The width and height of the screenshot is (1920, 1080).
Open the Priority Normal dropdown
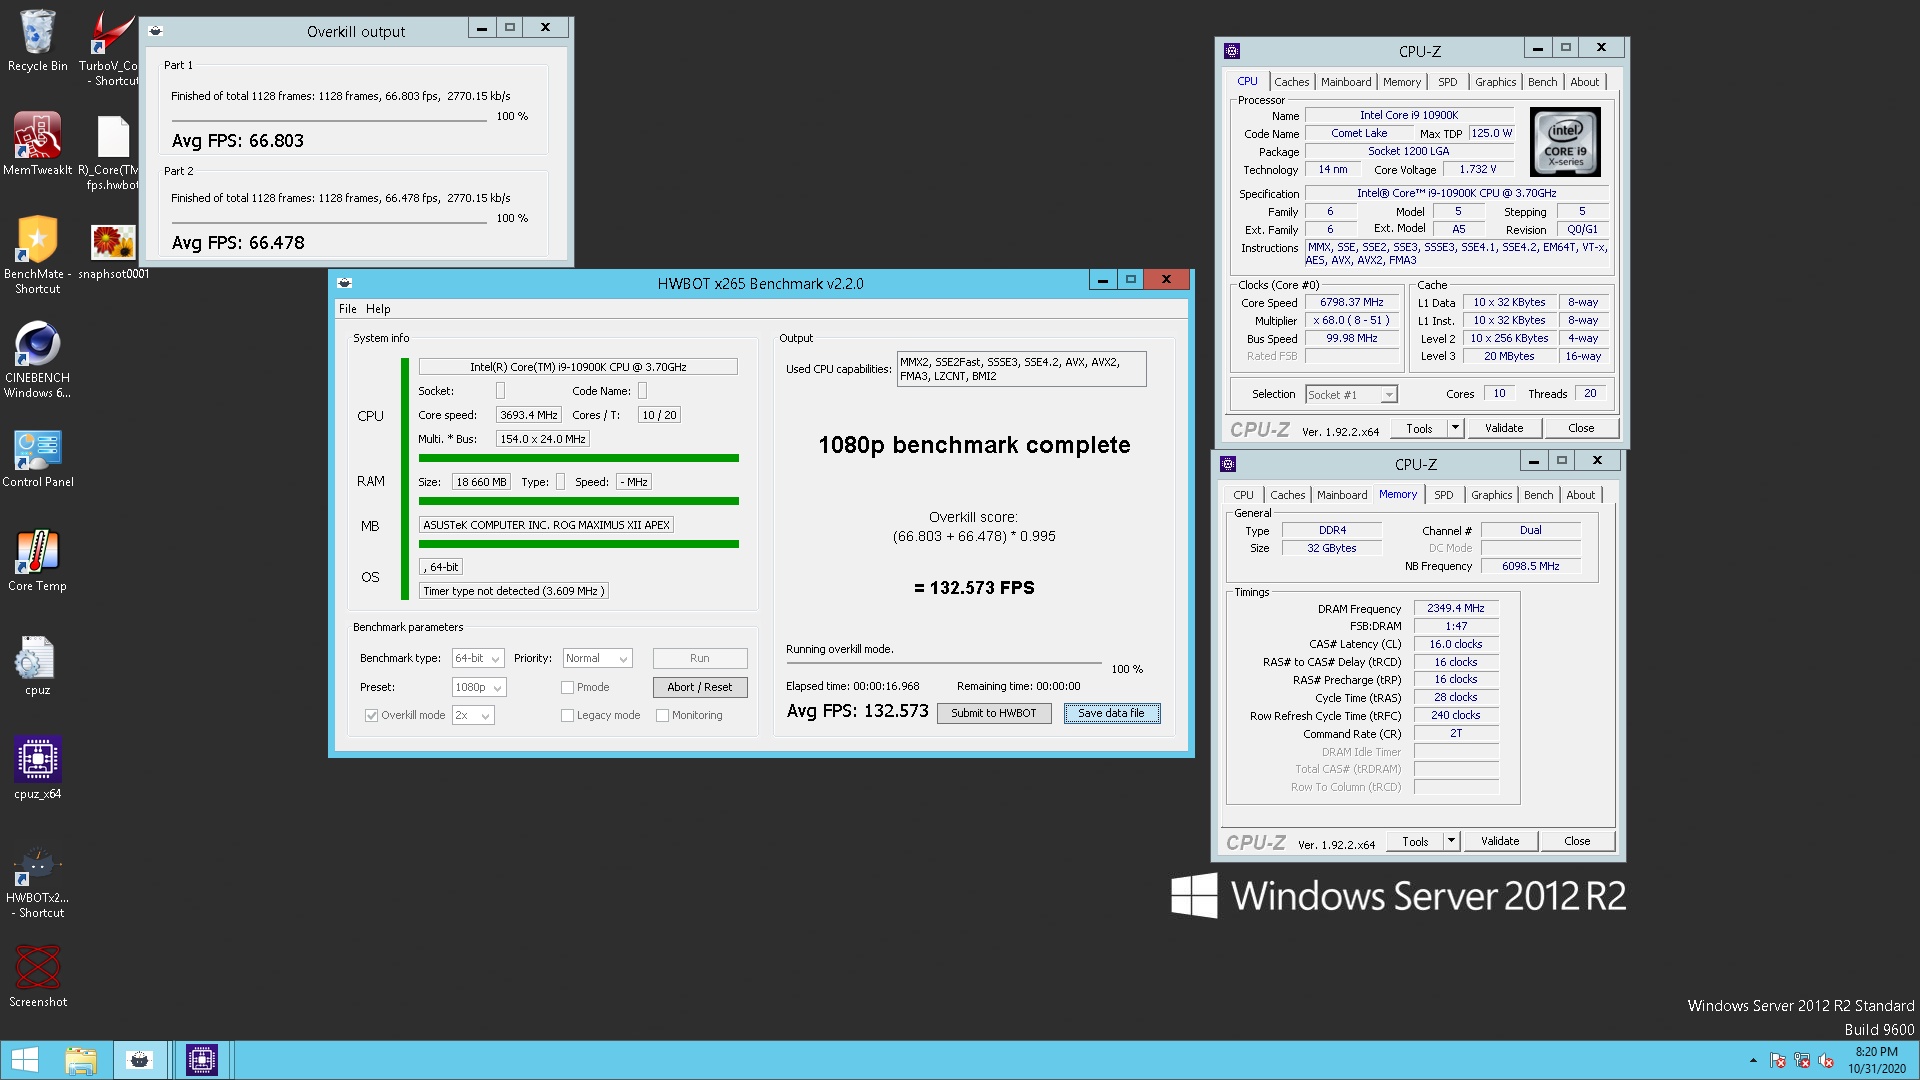[597, 659]
